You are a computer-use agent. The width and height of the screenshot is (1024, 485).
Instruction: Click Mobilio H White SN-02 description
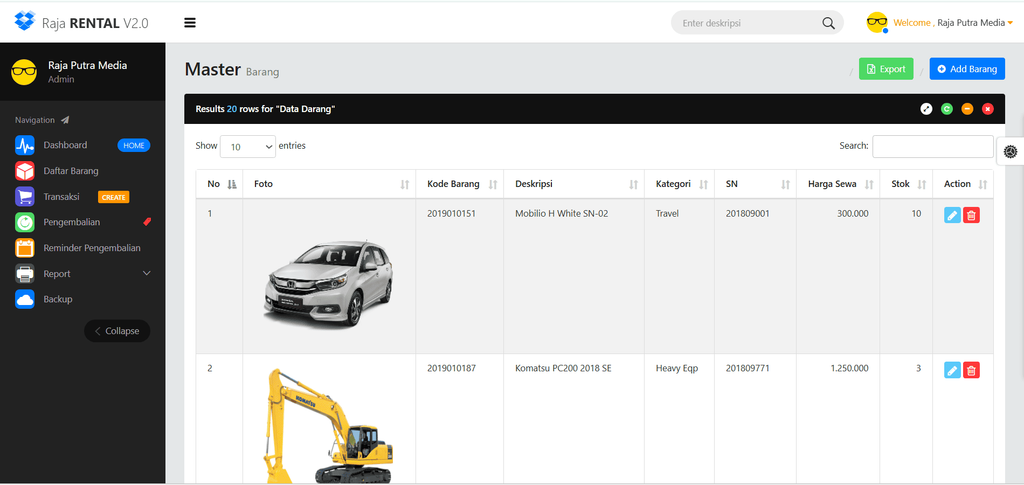562,213
